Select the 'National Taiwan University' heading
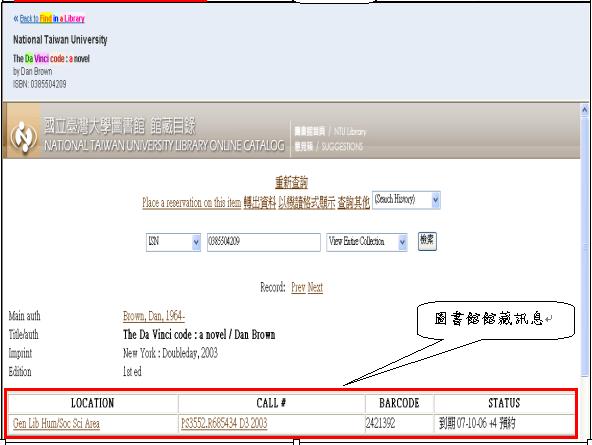 point(60,40)
